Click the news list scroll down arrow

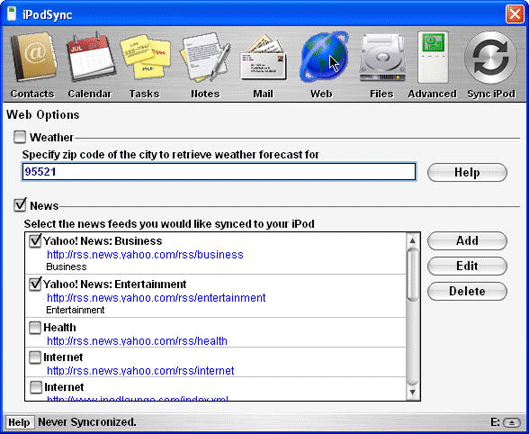[x=412, y=392]
